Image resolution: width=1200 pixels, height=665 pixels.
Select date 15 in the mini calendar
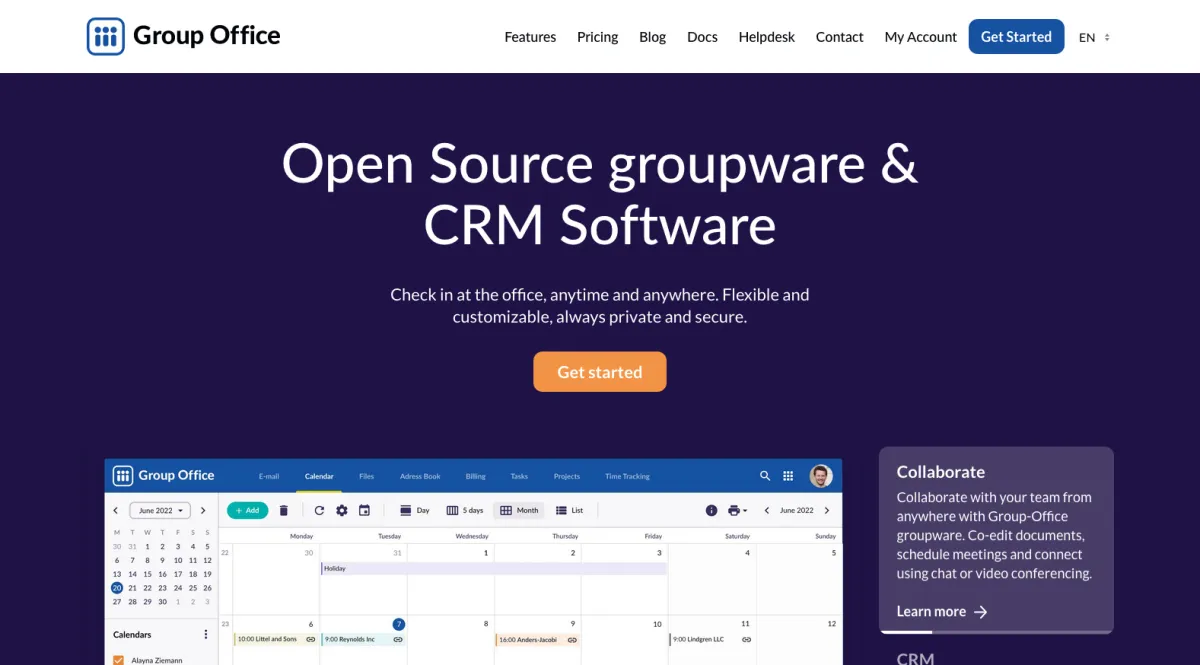pos(147,574)
